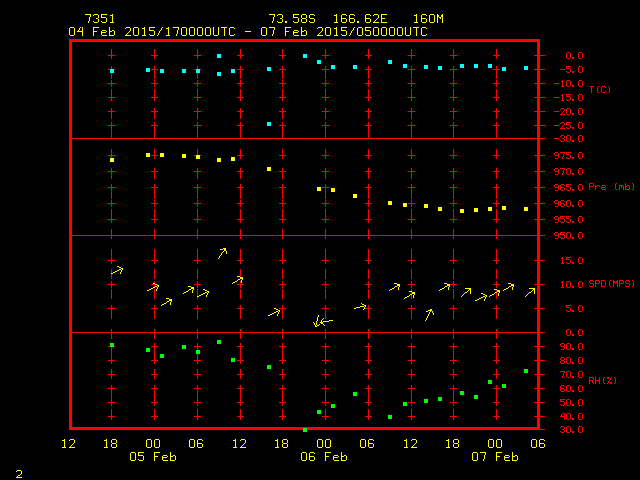640x480 pixels.
Task: Click the 07 Feb date label
Action: point(494,456)
